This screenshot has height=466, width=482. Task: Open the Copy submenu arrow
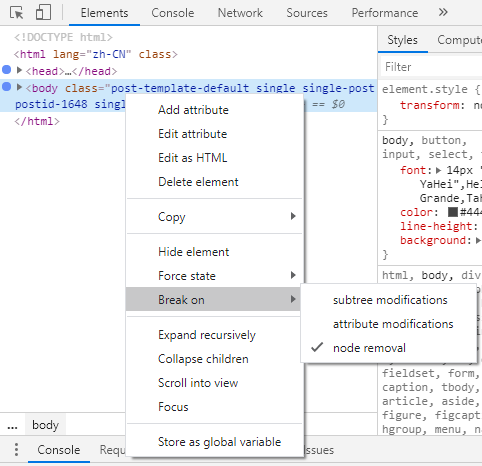pos(293,216)
